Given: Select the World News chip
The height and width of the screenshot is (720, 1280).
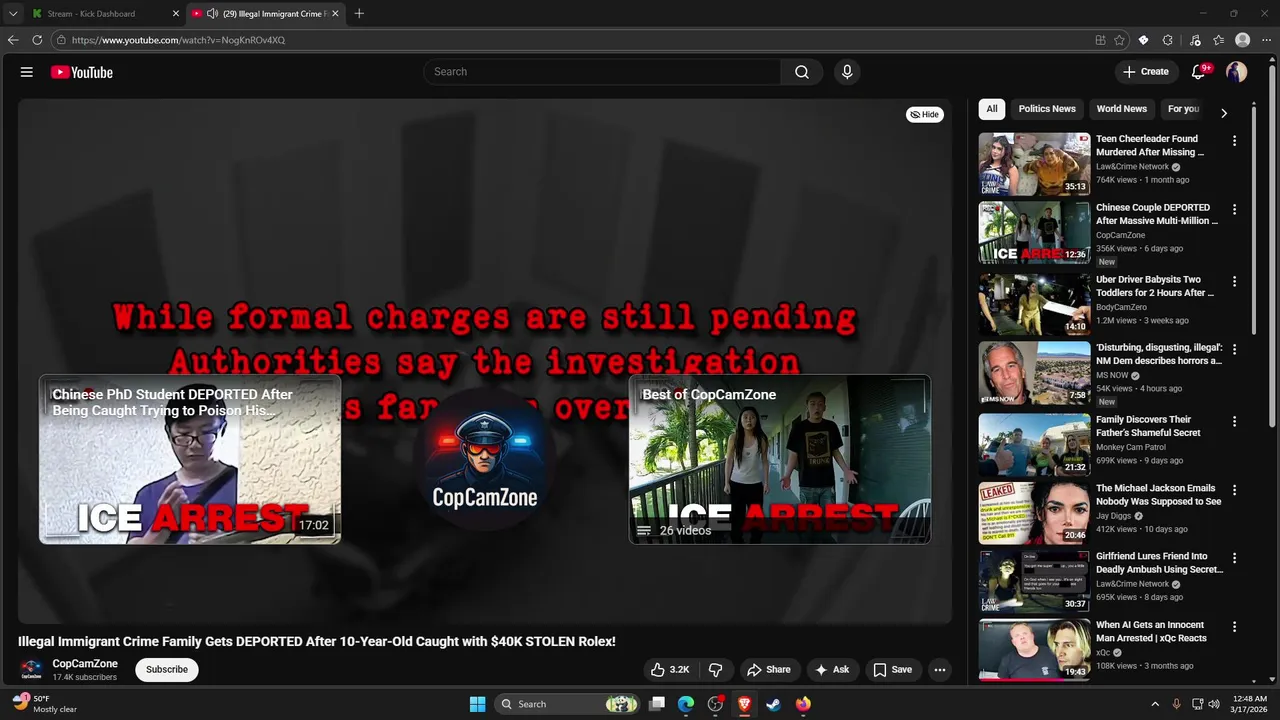Looking at the screenshot, I should pyautogui.click(x=1122, y=109).
